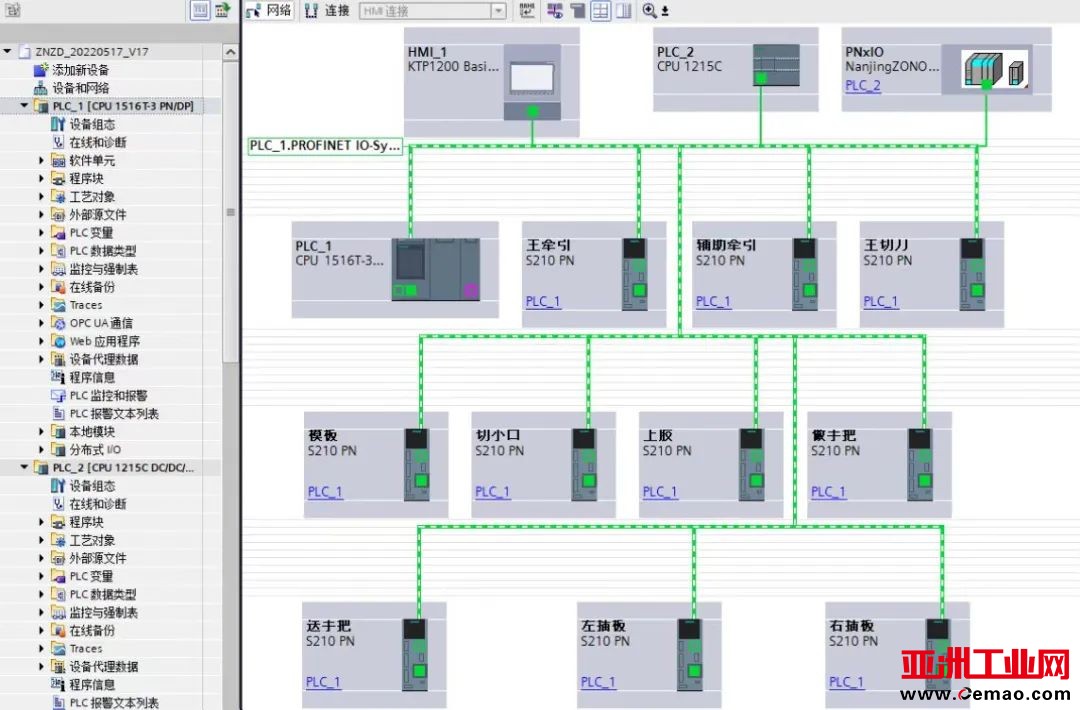Expand the 本地模块 node
1080x710 pixels.
click(x=41, y=431)
